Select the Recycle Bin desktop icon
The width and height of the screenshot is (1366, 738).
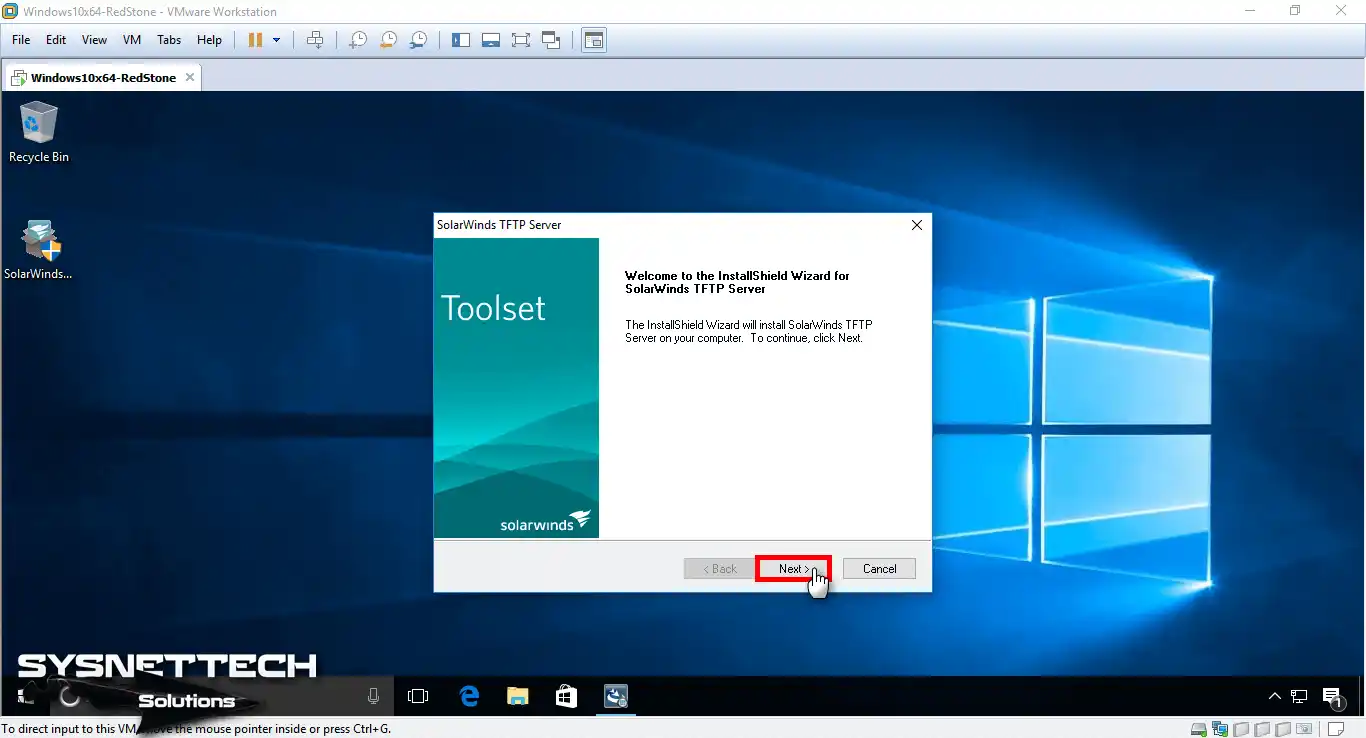(39, 132)
